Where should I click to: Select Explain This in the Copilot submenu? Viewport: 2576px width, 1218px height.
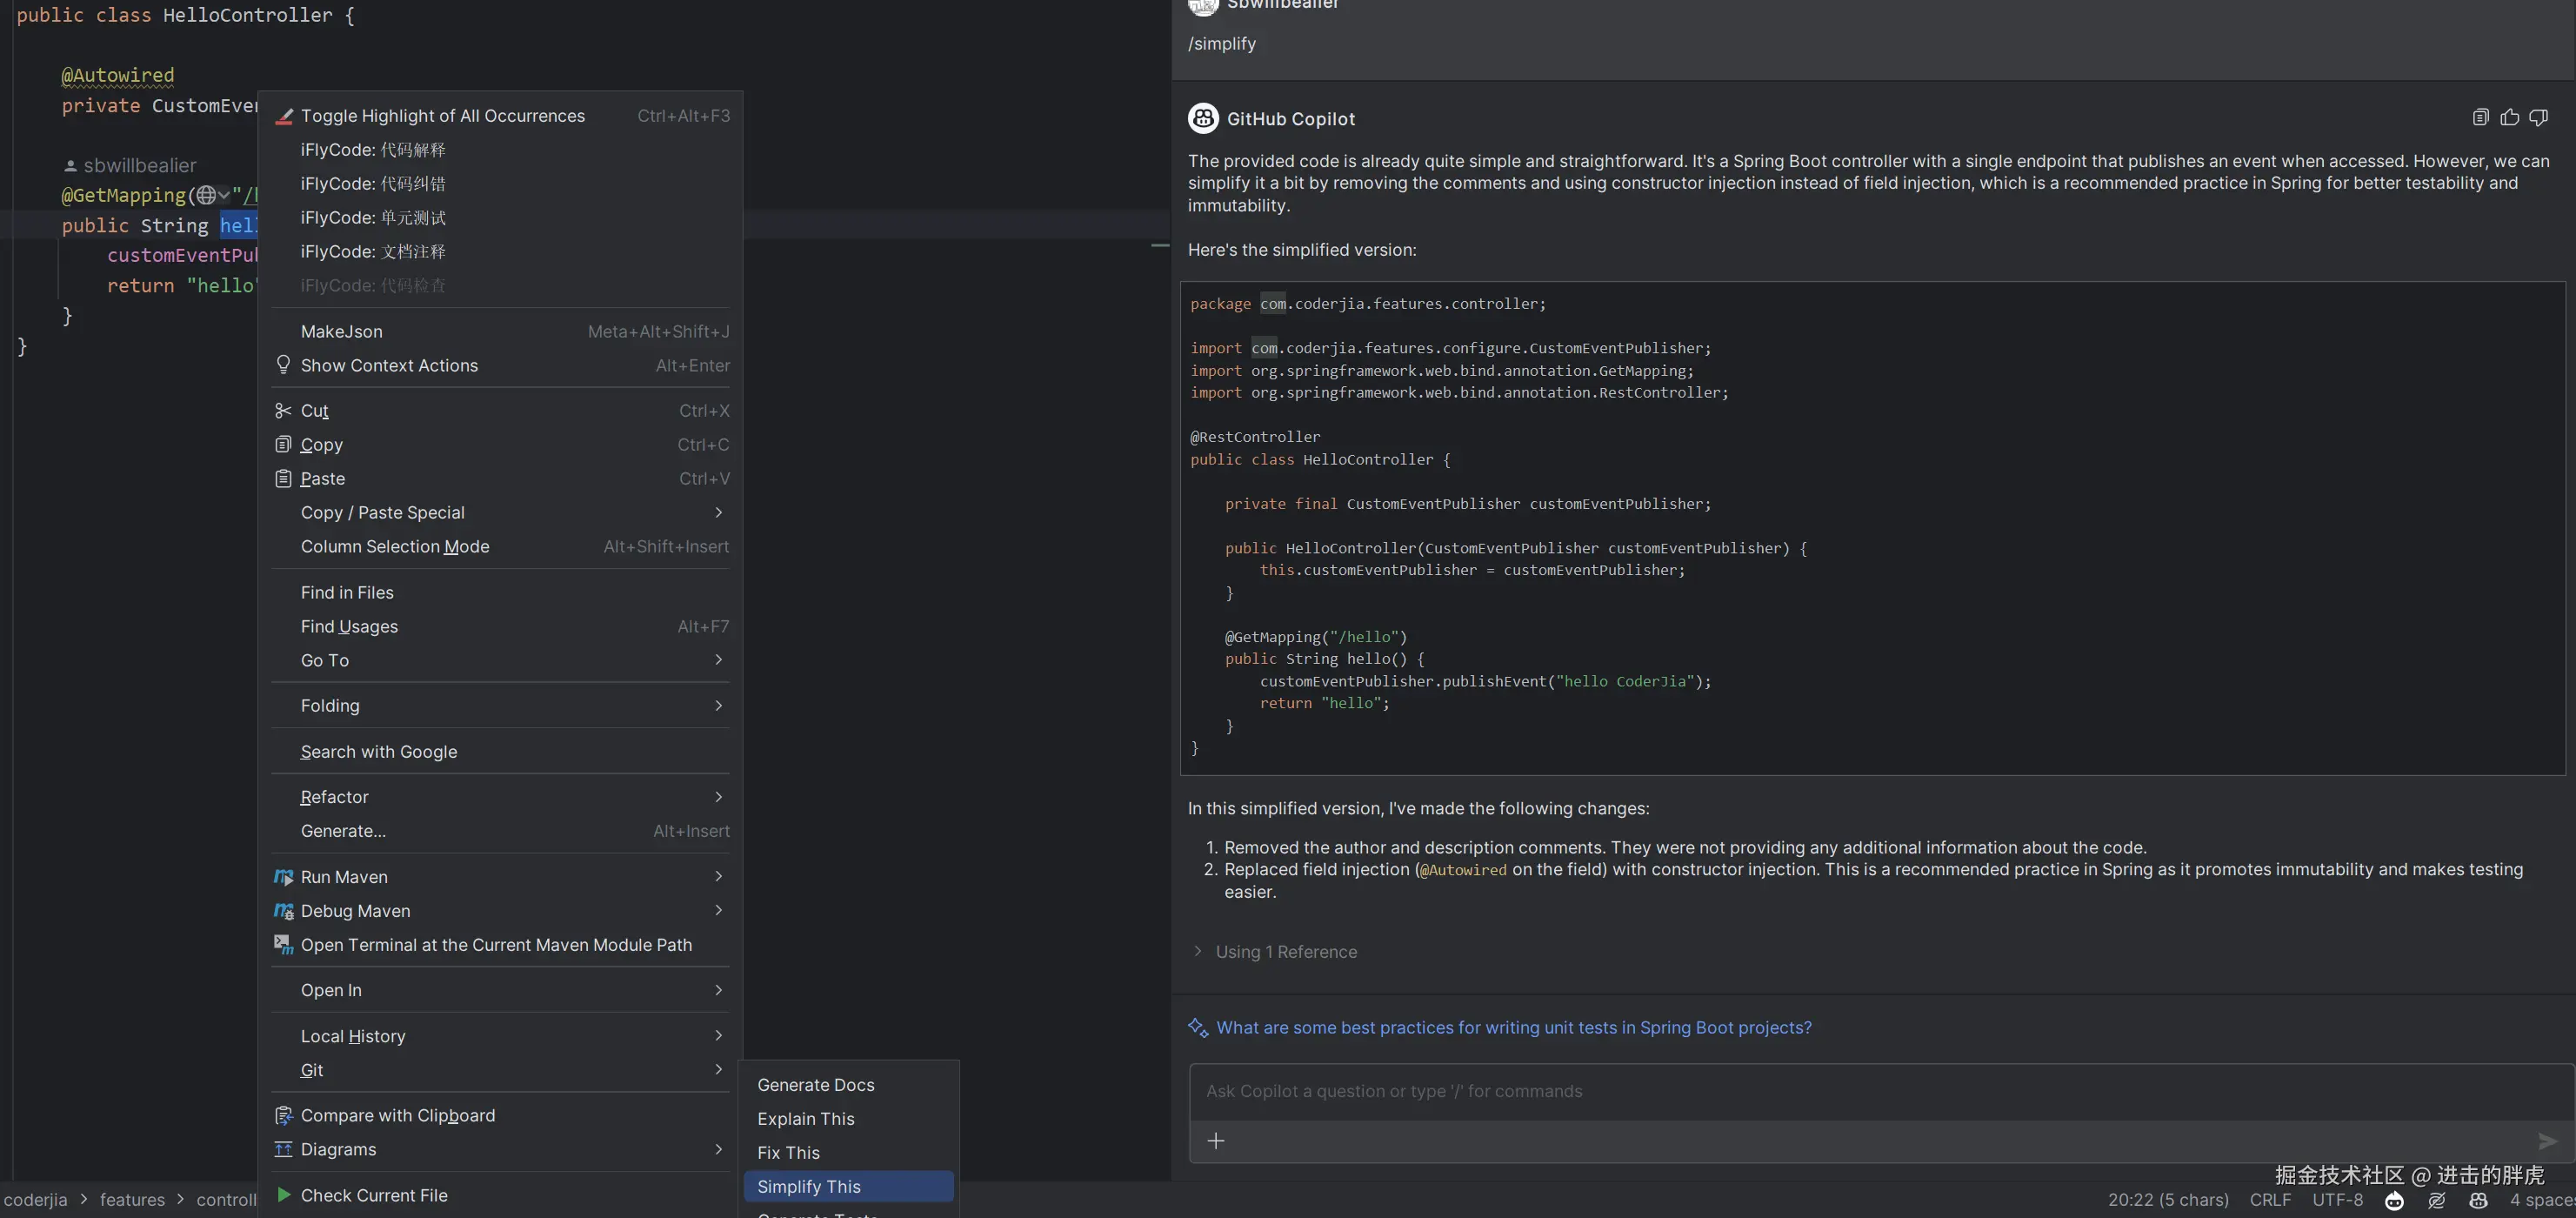(848, 1119)
